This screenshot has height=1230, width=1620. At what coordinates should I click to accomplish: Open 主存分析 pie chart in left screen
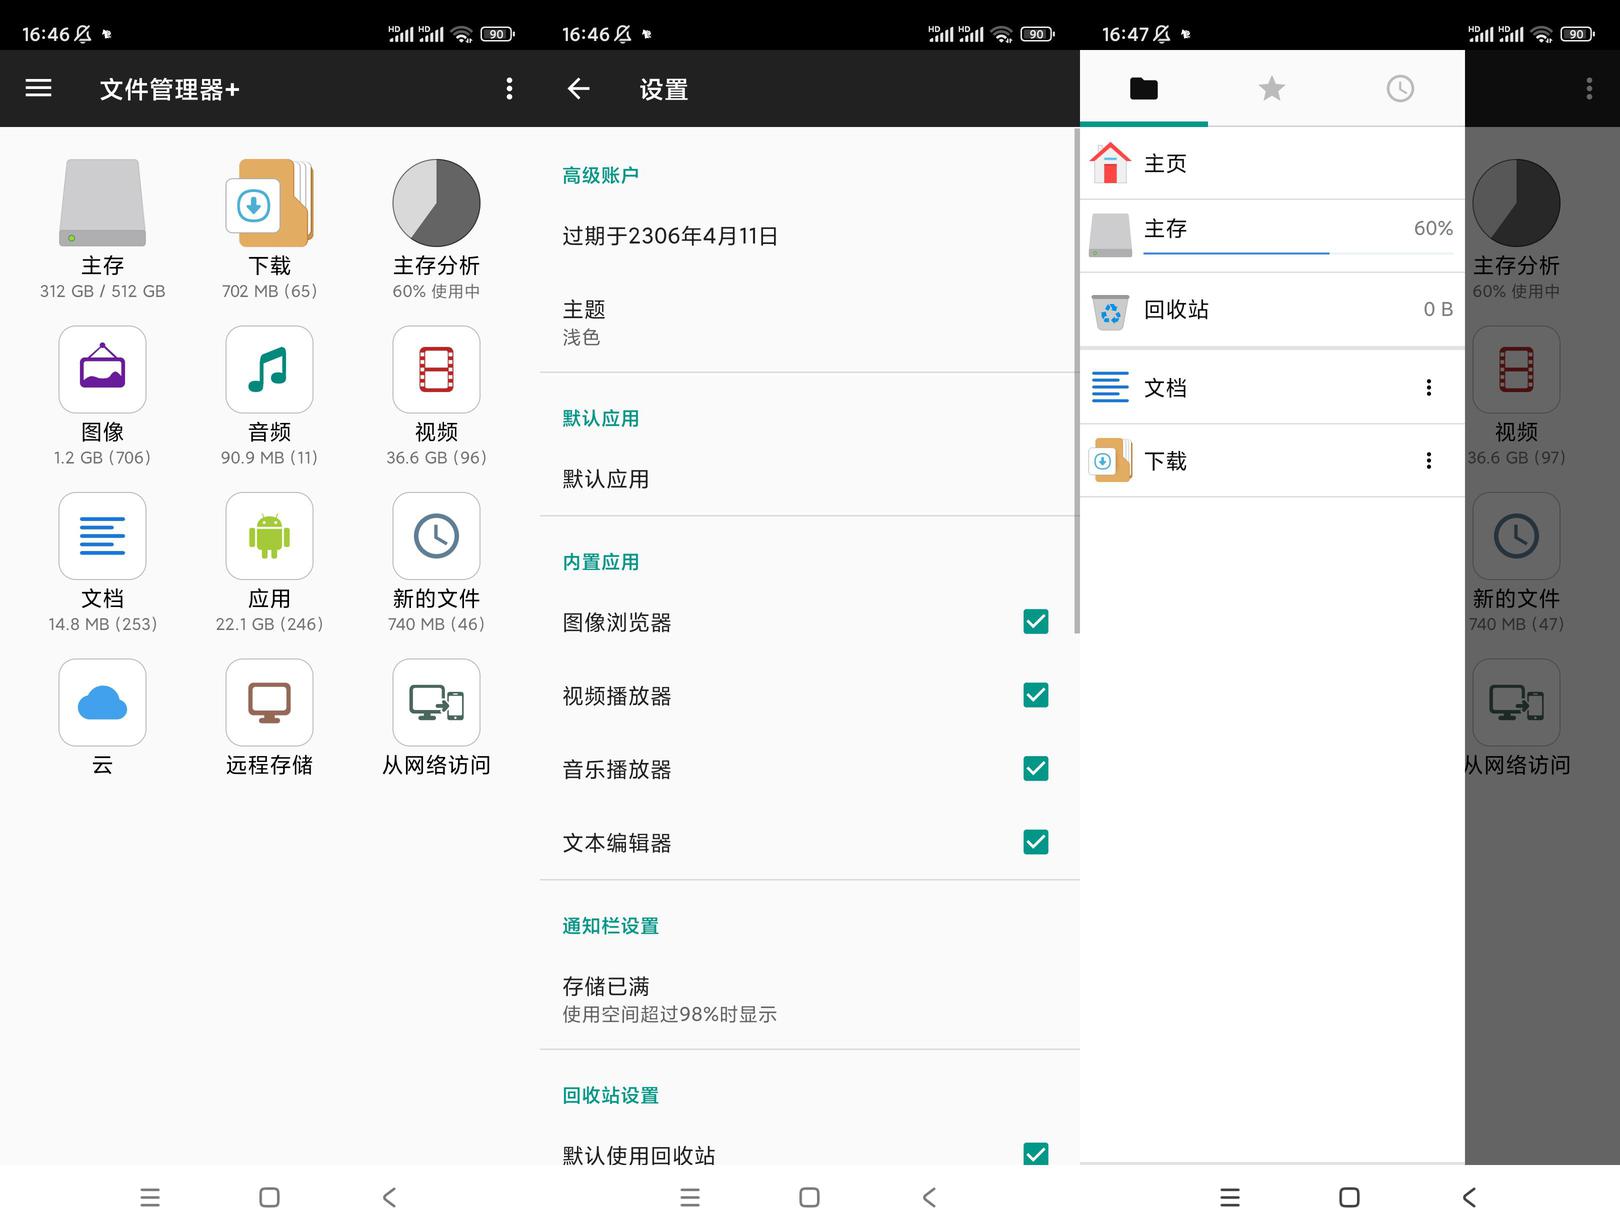coord(436,203)
